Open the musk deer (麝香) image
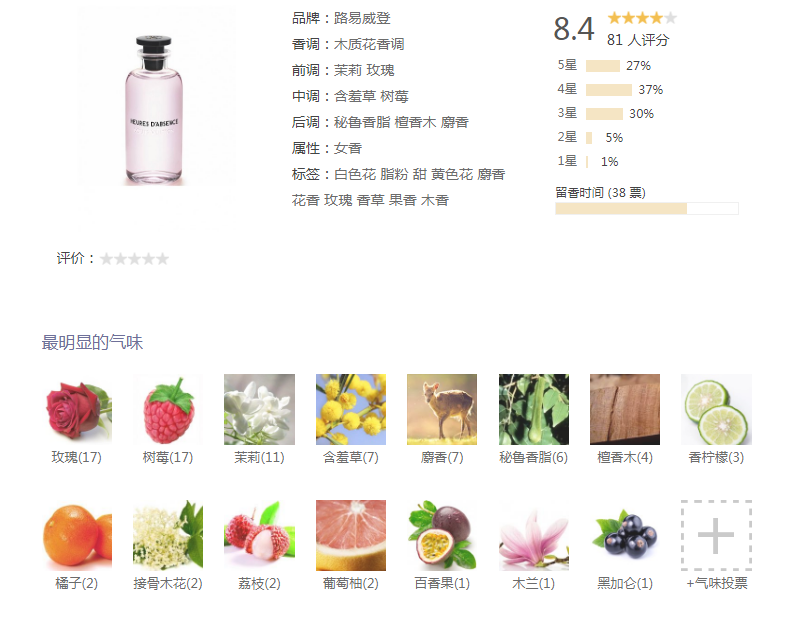The image size is (785, 637). 442,409
